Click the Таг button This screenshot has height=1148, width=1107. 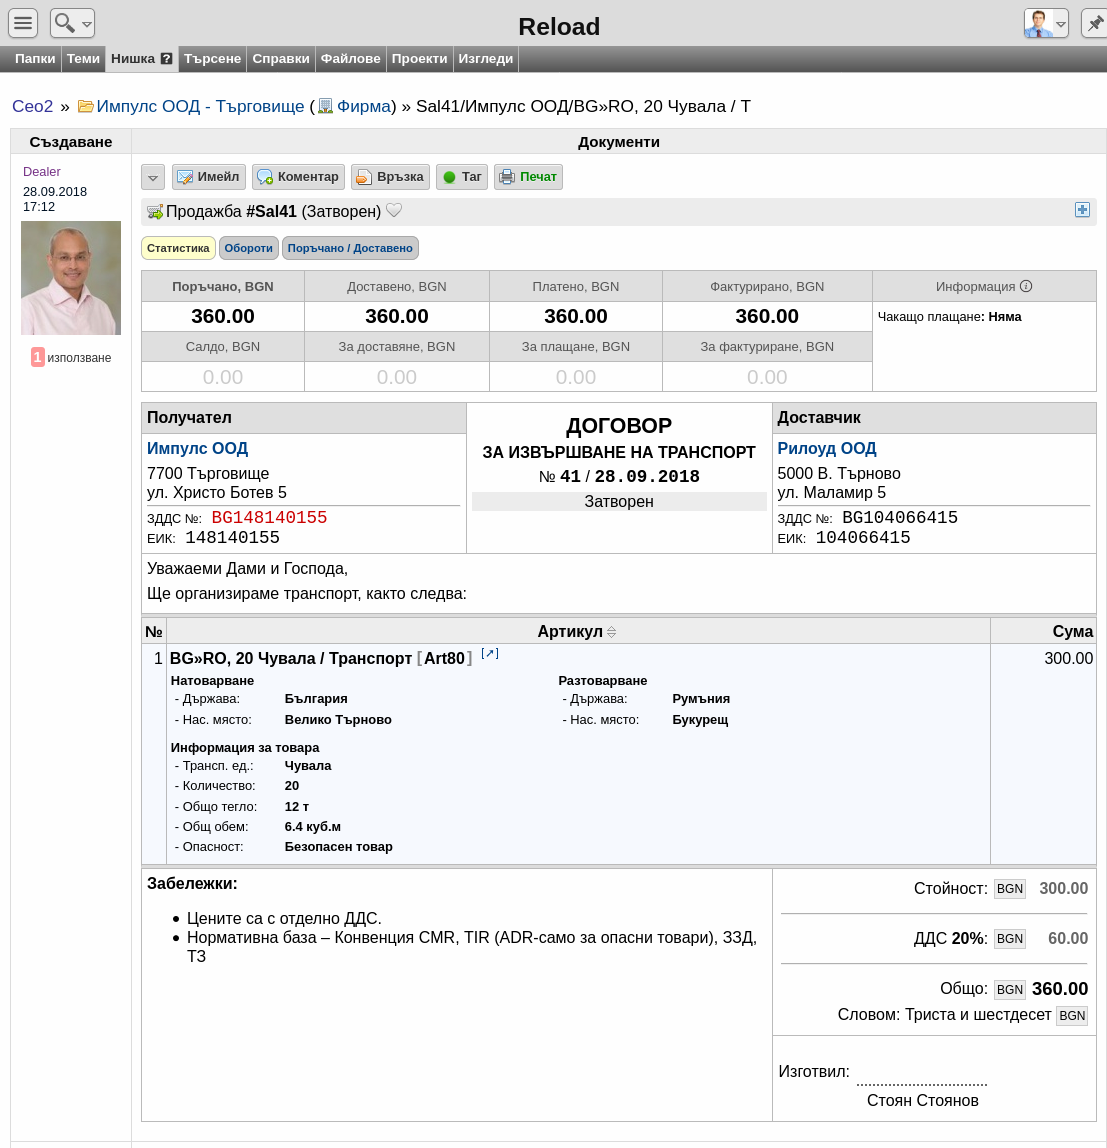tap(462, 177)
